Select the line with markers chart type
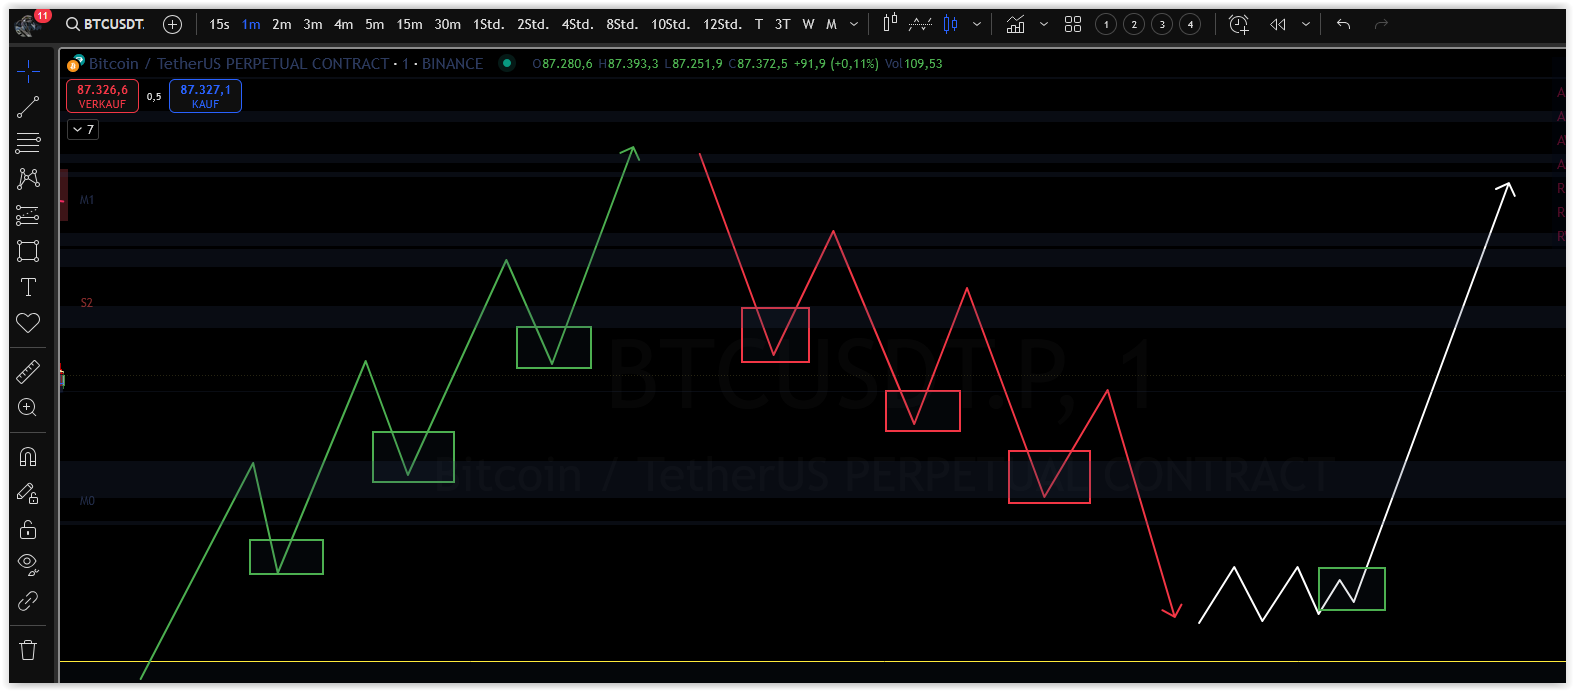Screen dimensions: 1574x691 [920, 24]
